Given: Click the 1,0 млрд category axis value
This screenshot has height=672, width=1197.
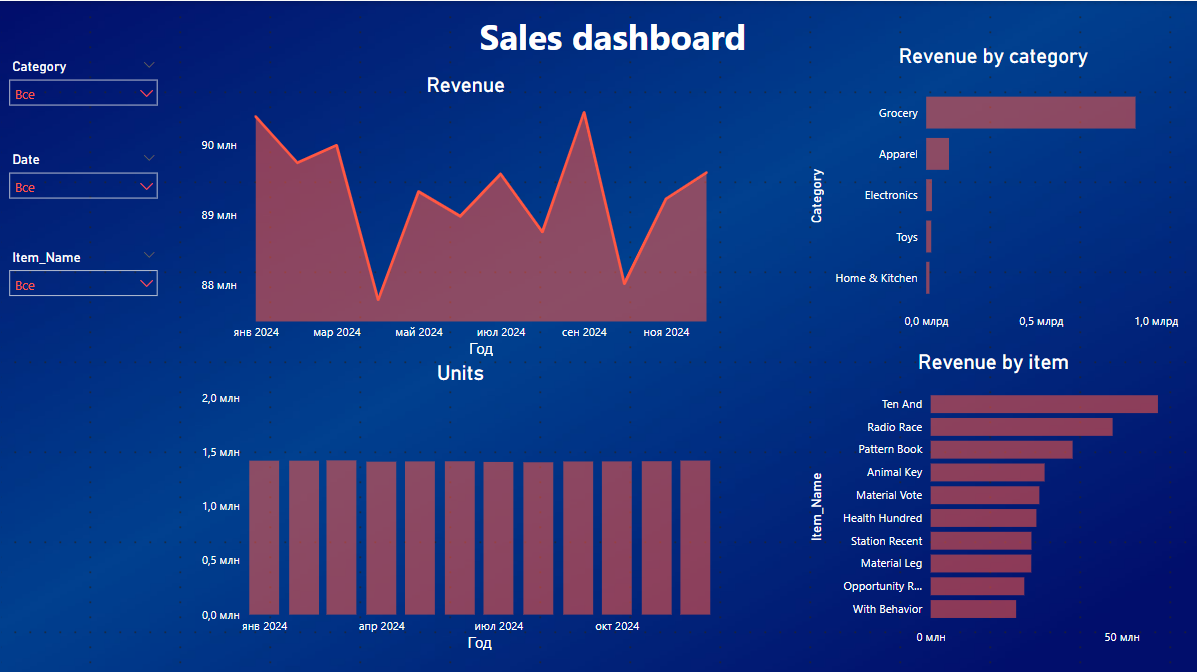Looking at the screenshot, I should point(1156,321).
